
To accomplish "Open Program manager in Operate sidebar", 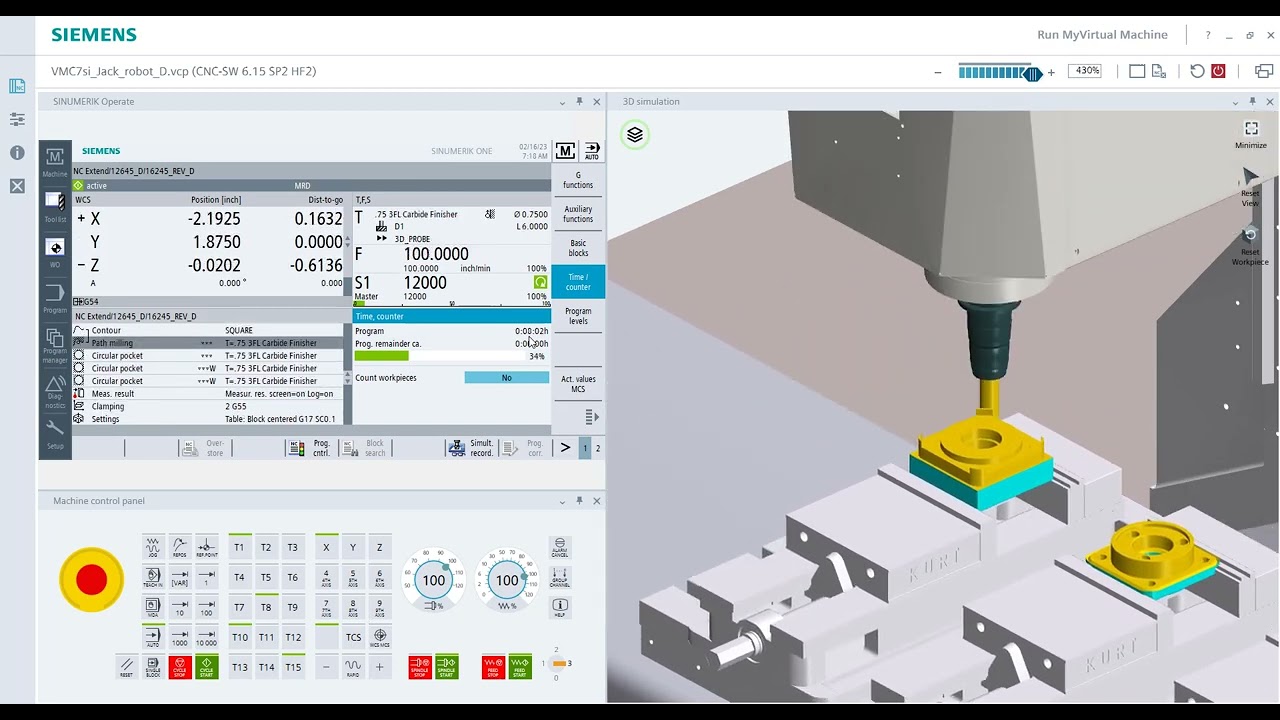I will click(x=55, y=345).
